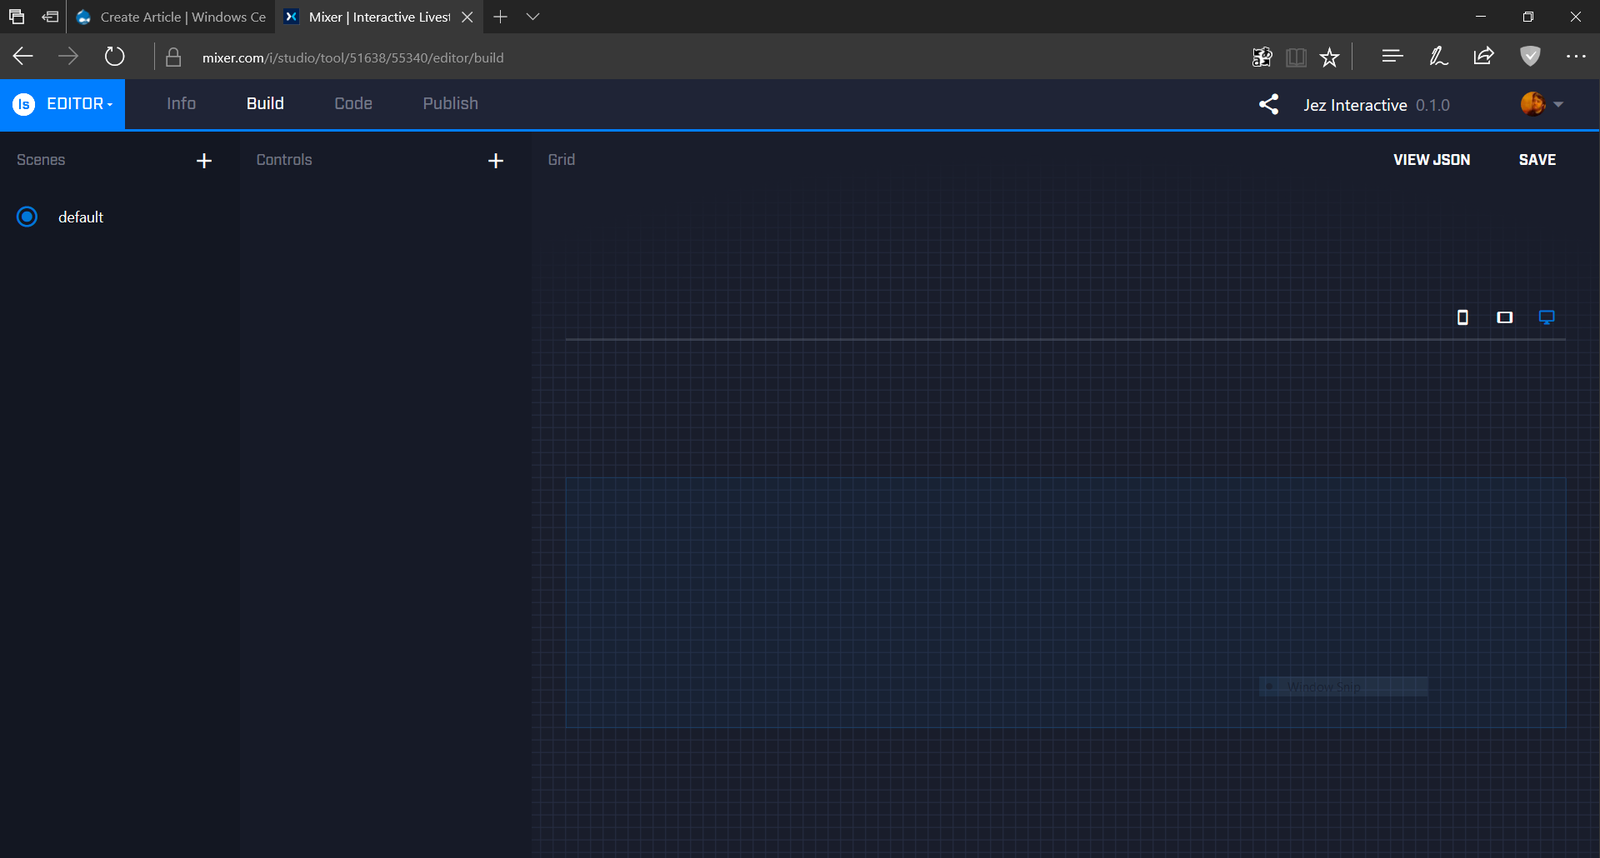Screen dimensions: 1600x858
Task: Add a new control with plus icon
Action: [x=495, y=161]
